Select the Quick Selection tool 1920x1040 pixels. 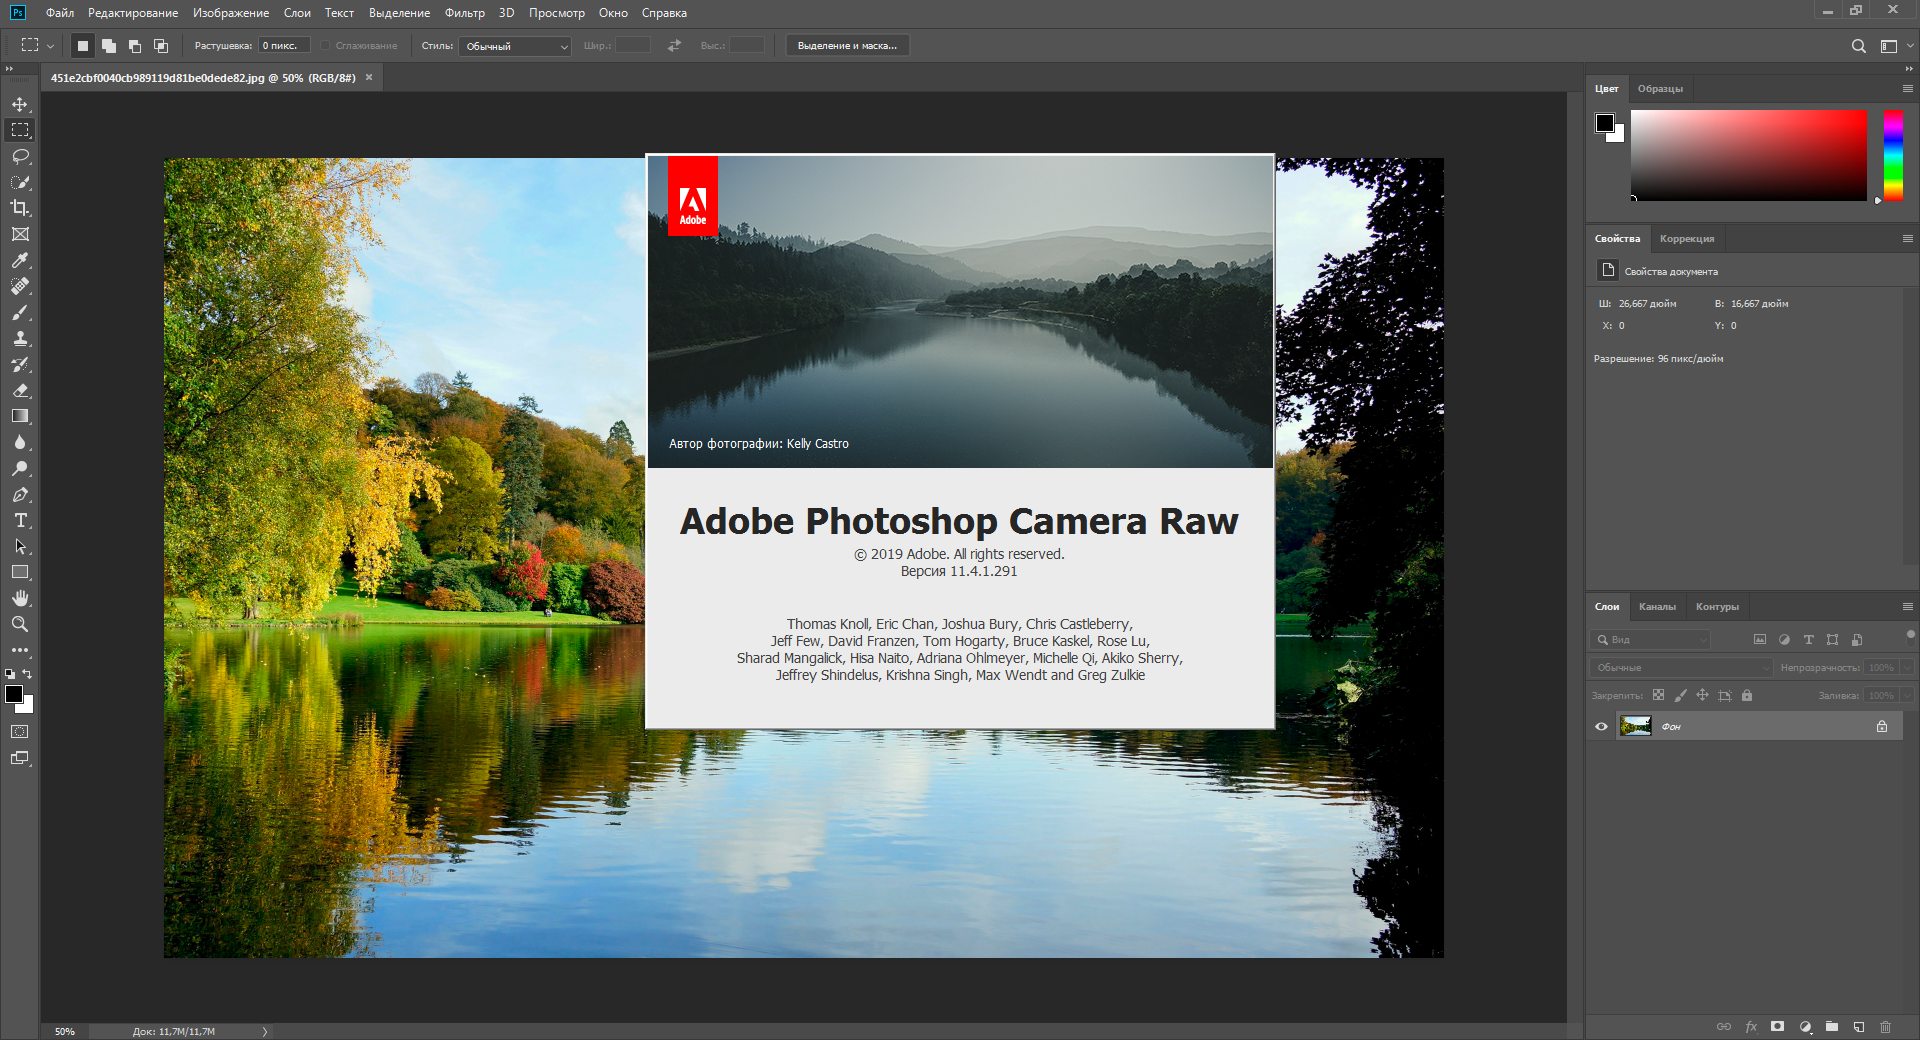coord(20,182)
